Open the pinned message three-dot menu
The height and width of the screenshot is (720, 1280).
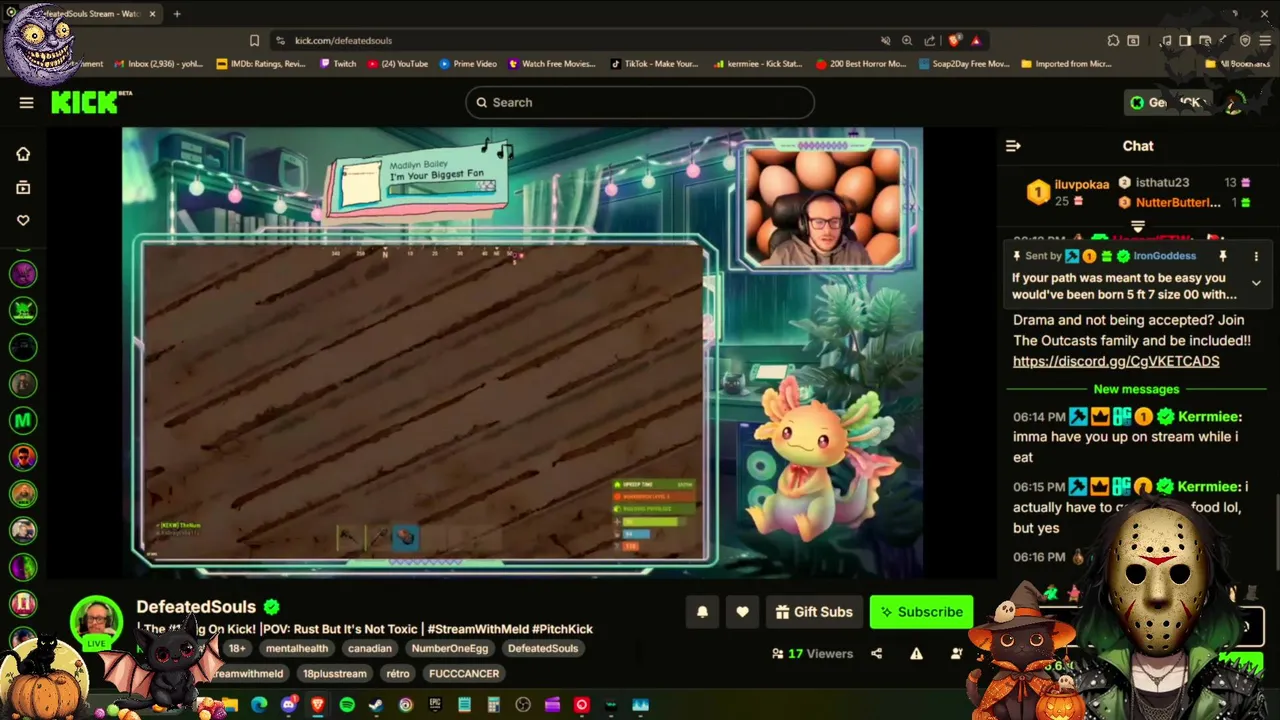(1256, 256)
